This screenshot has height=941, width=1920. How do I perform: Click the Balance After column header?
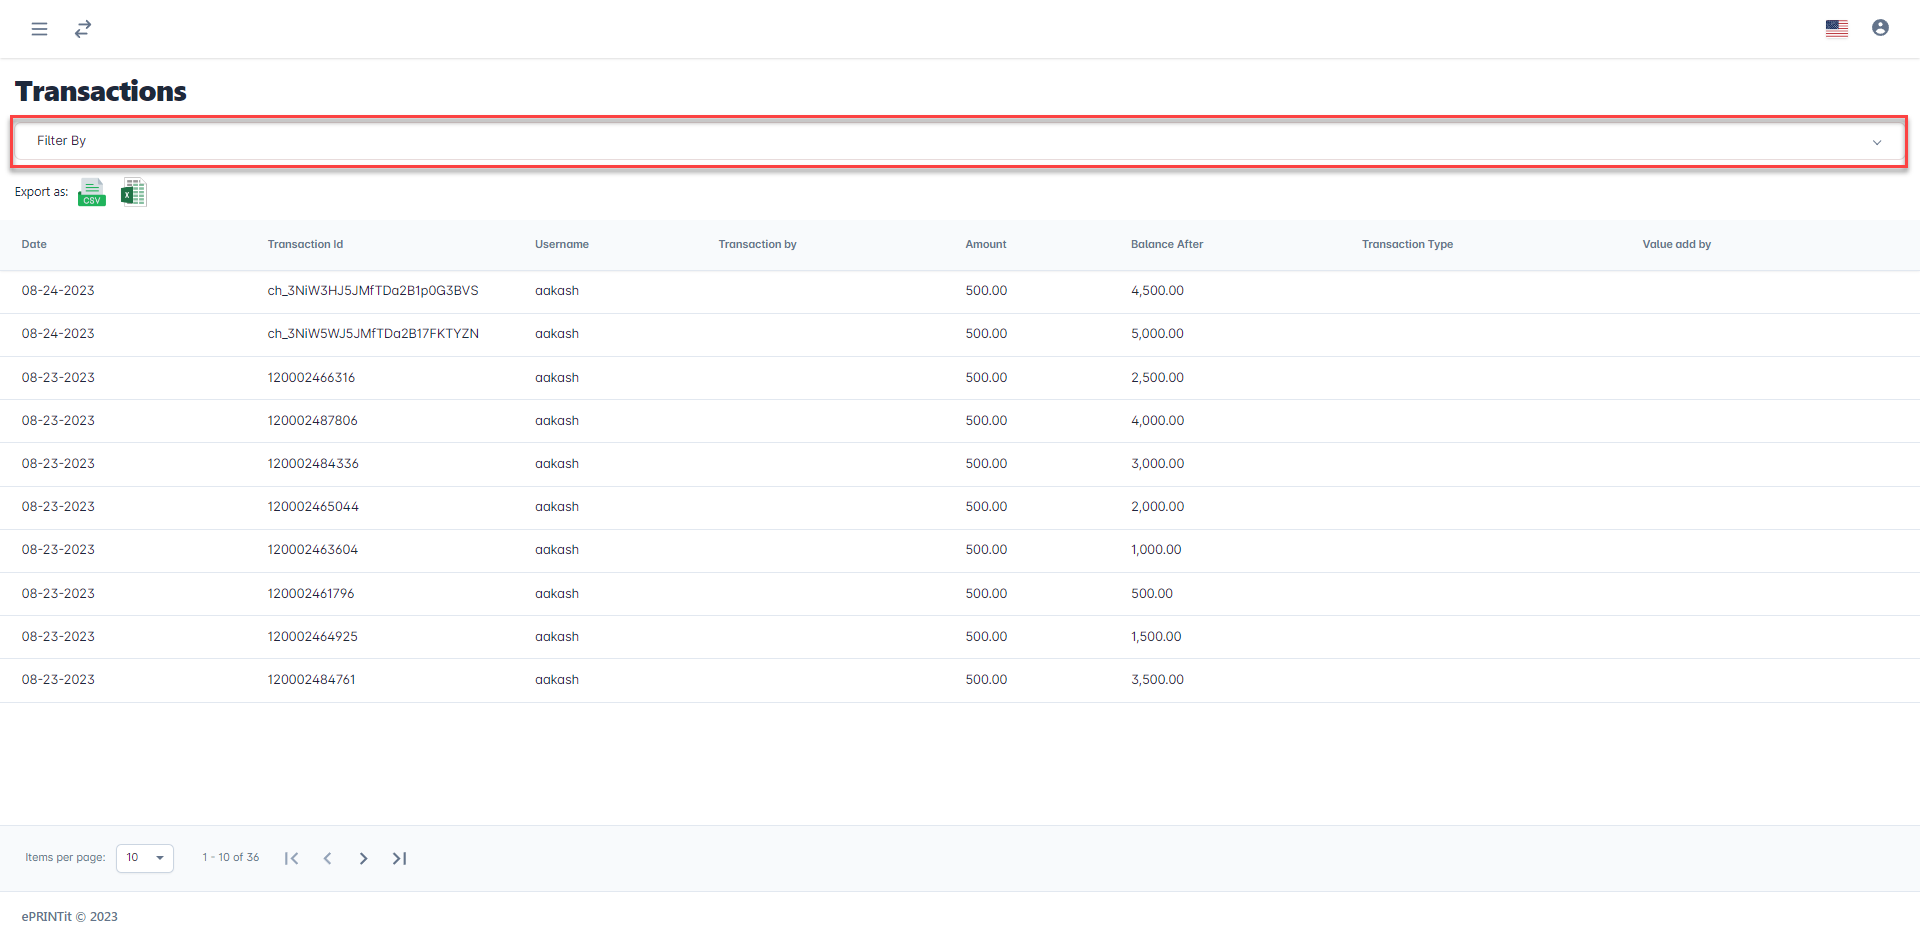(x=1166, y=244)
